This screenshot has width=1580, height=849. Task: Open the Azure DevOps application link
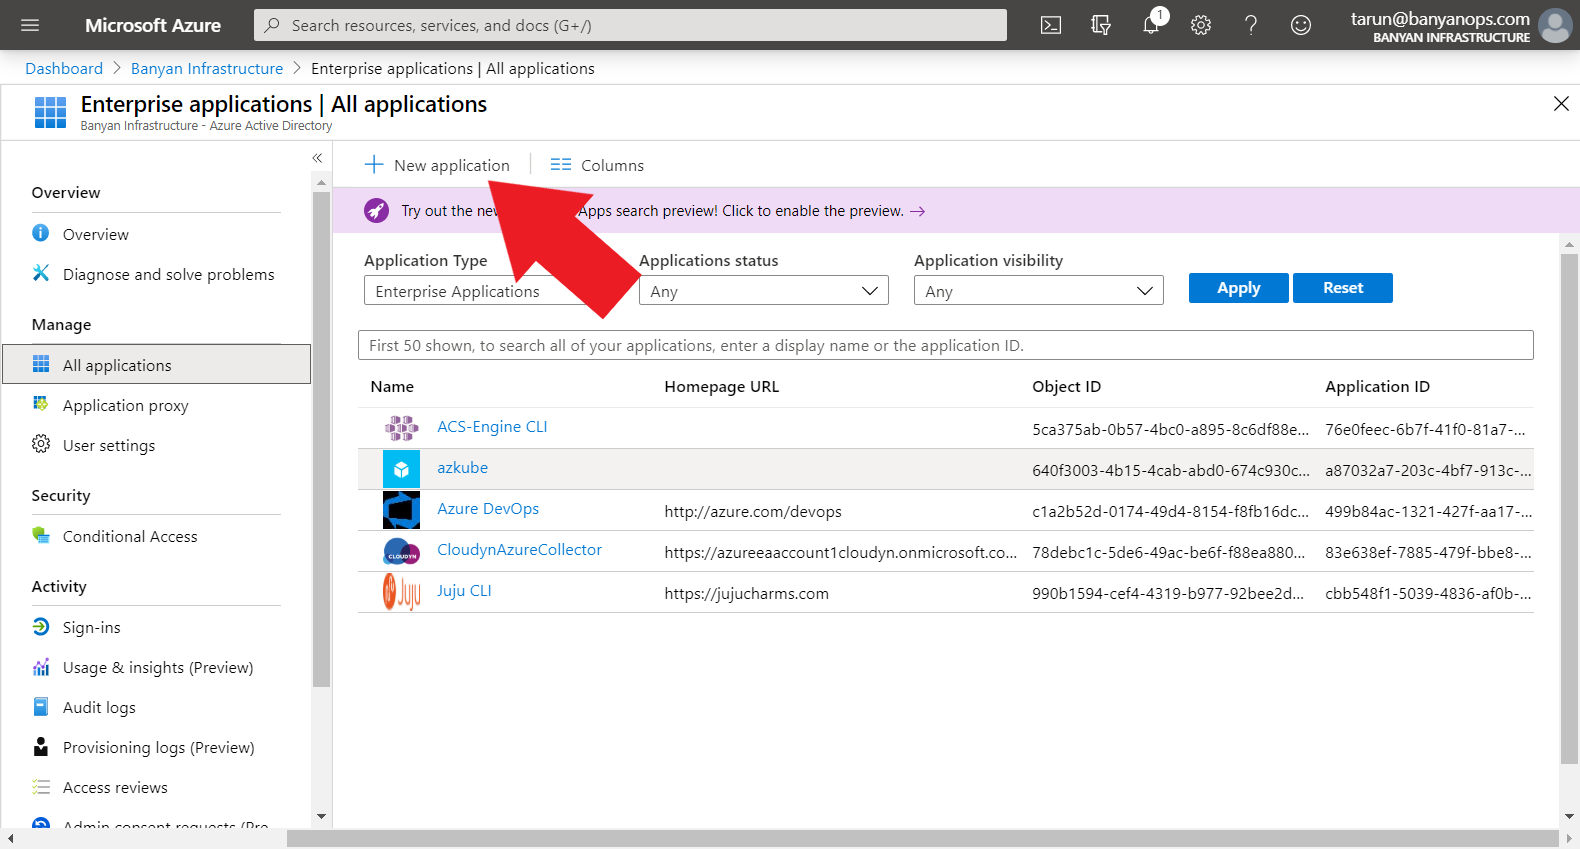click(488, 508)
